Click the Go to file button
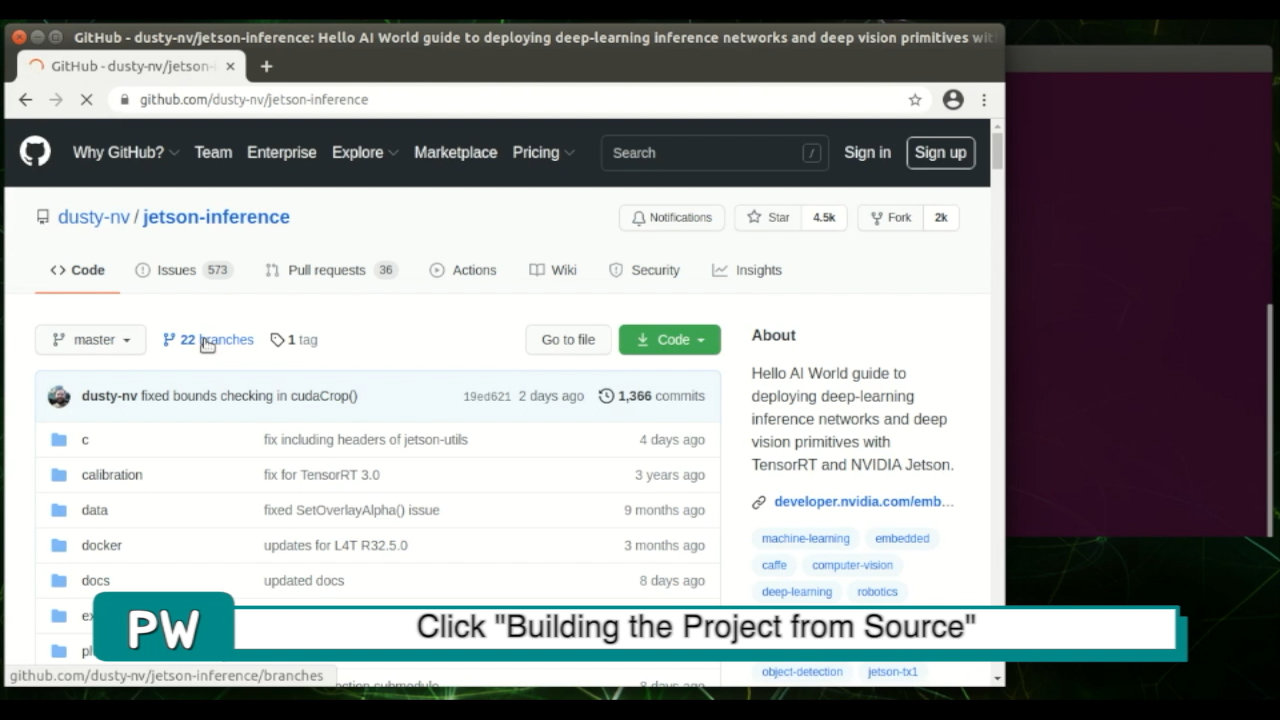Viewport: 1280px width, 720px height. pos(568,340)
